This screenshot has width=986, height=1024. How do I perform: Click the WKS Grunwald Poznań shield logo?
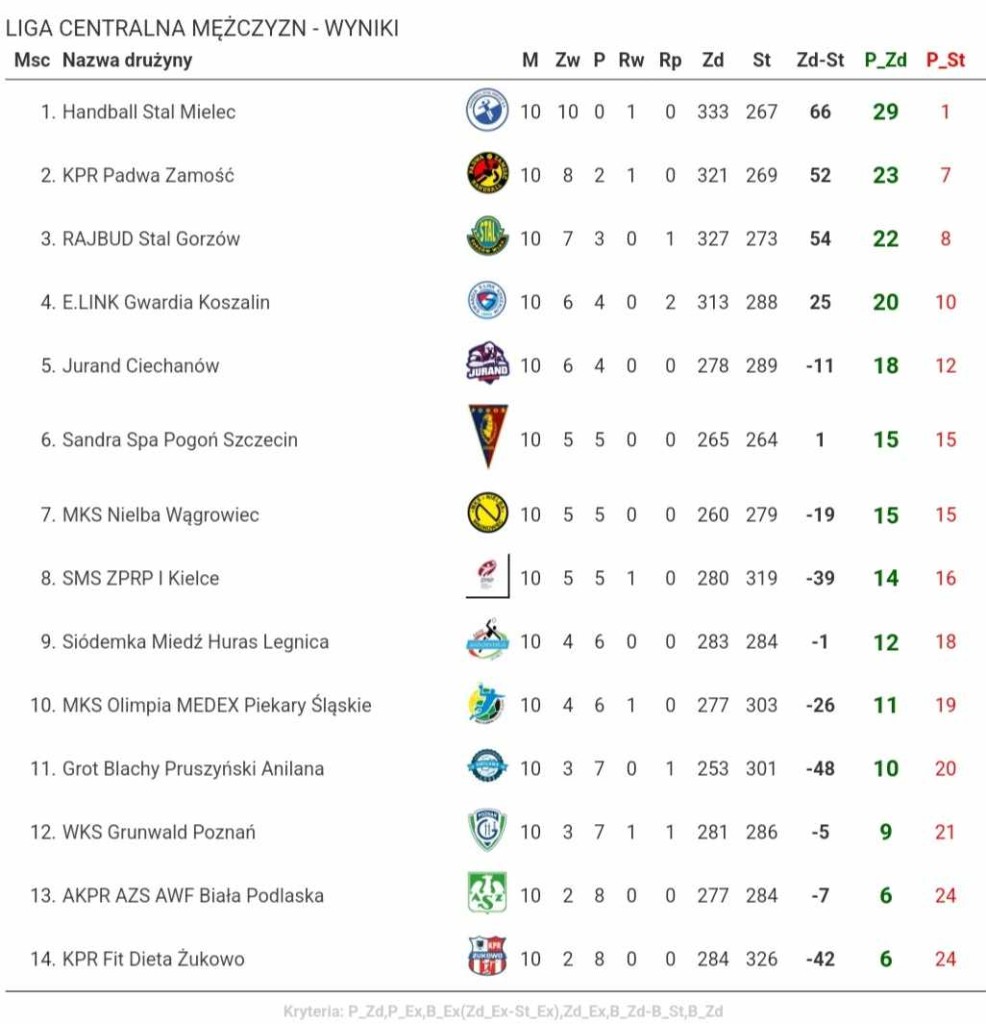[487, 829]
